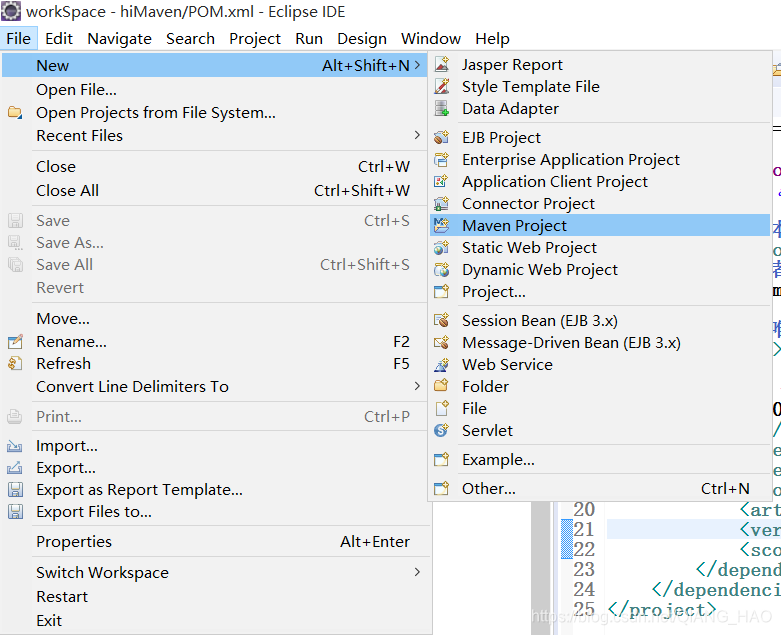Image resolution: width=781 pixels, height=635 pixels.
Task: Expand the Switch Workspace submenu
Action: (x=417, y=572)
